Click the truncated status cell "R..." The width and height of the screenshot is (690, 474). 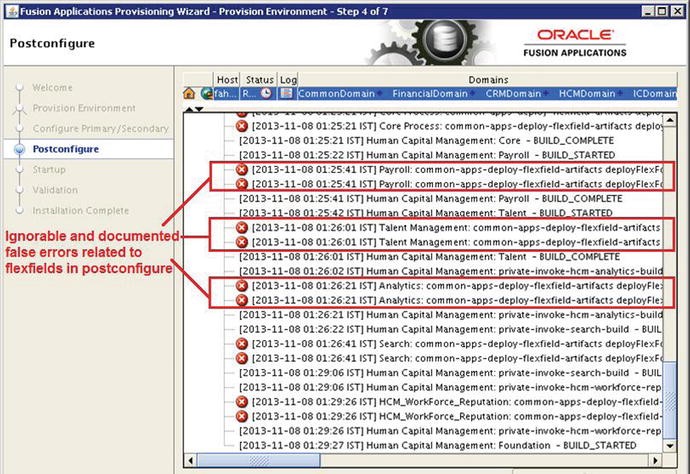[249, 93]
